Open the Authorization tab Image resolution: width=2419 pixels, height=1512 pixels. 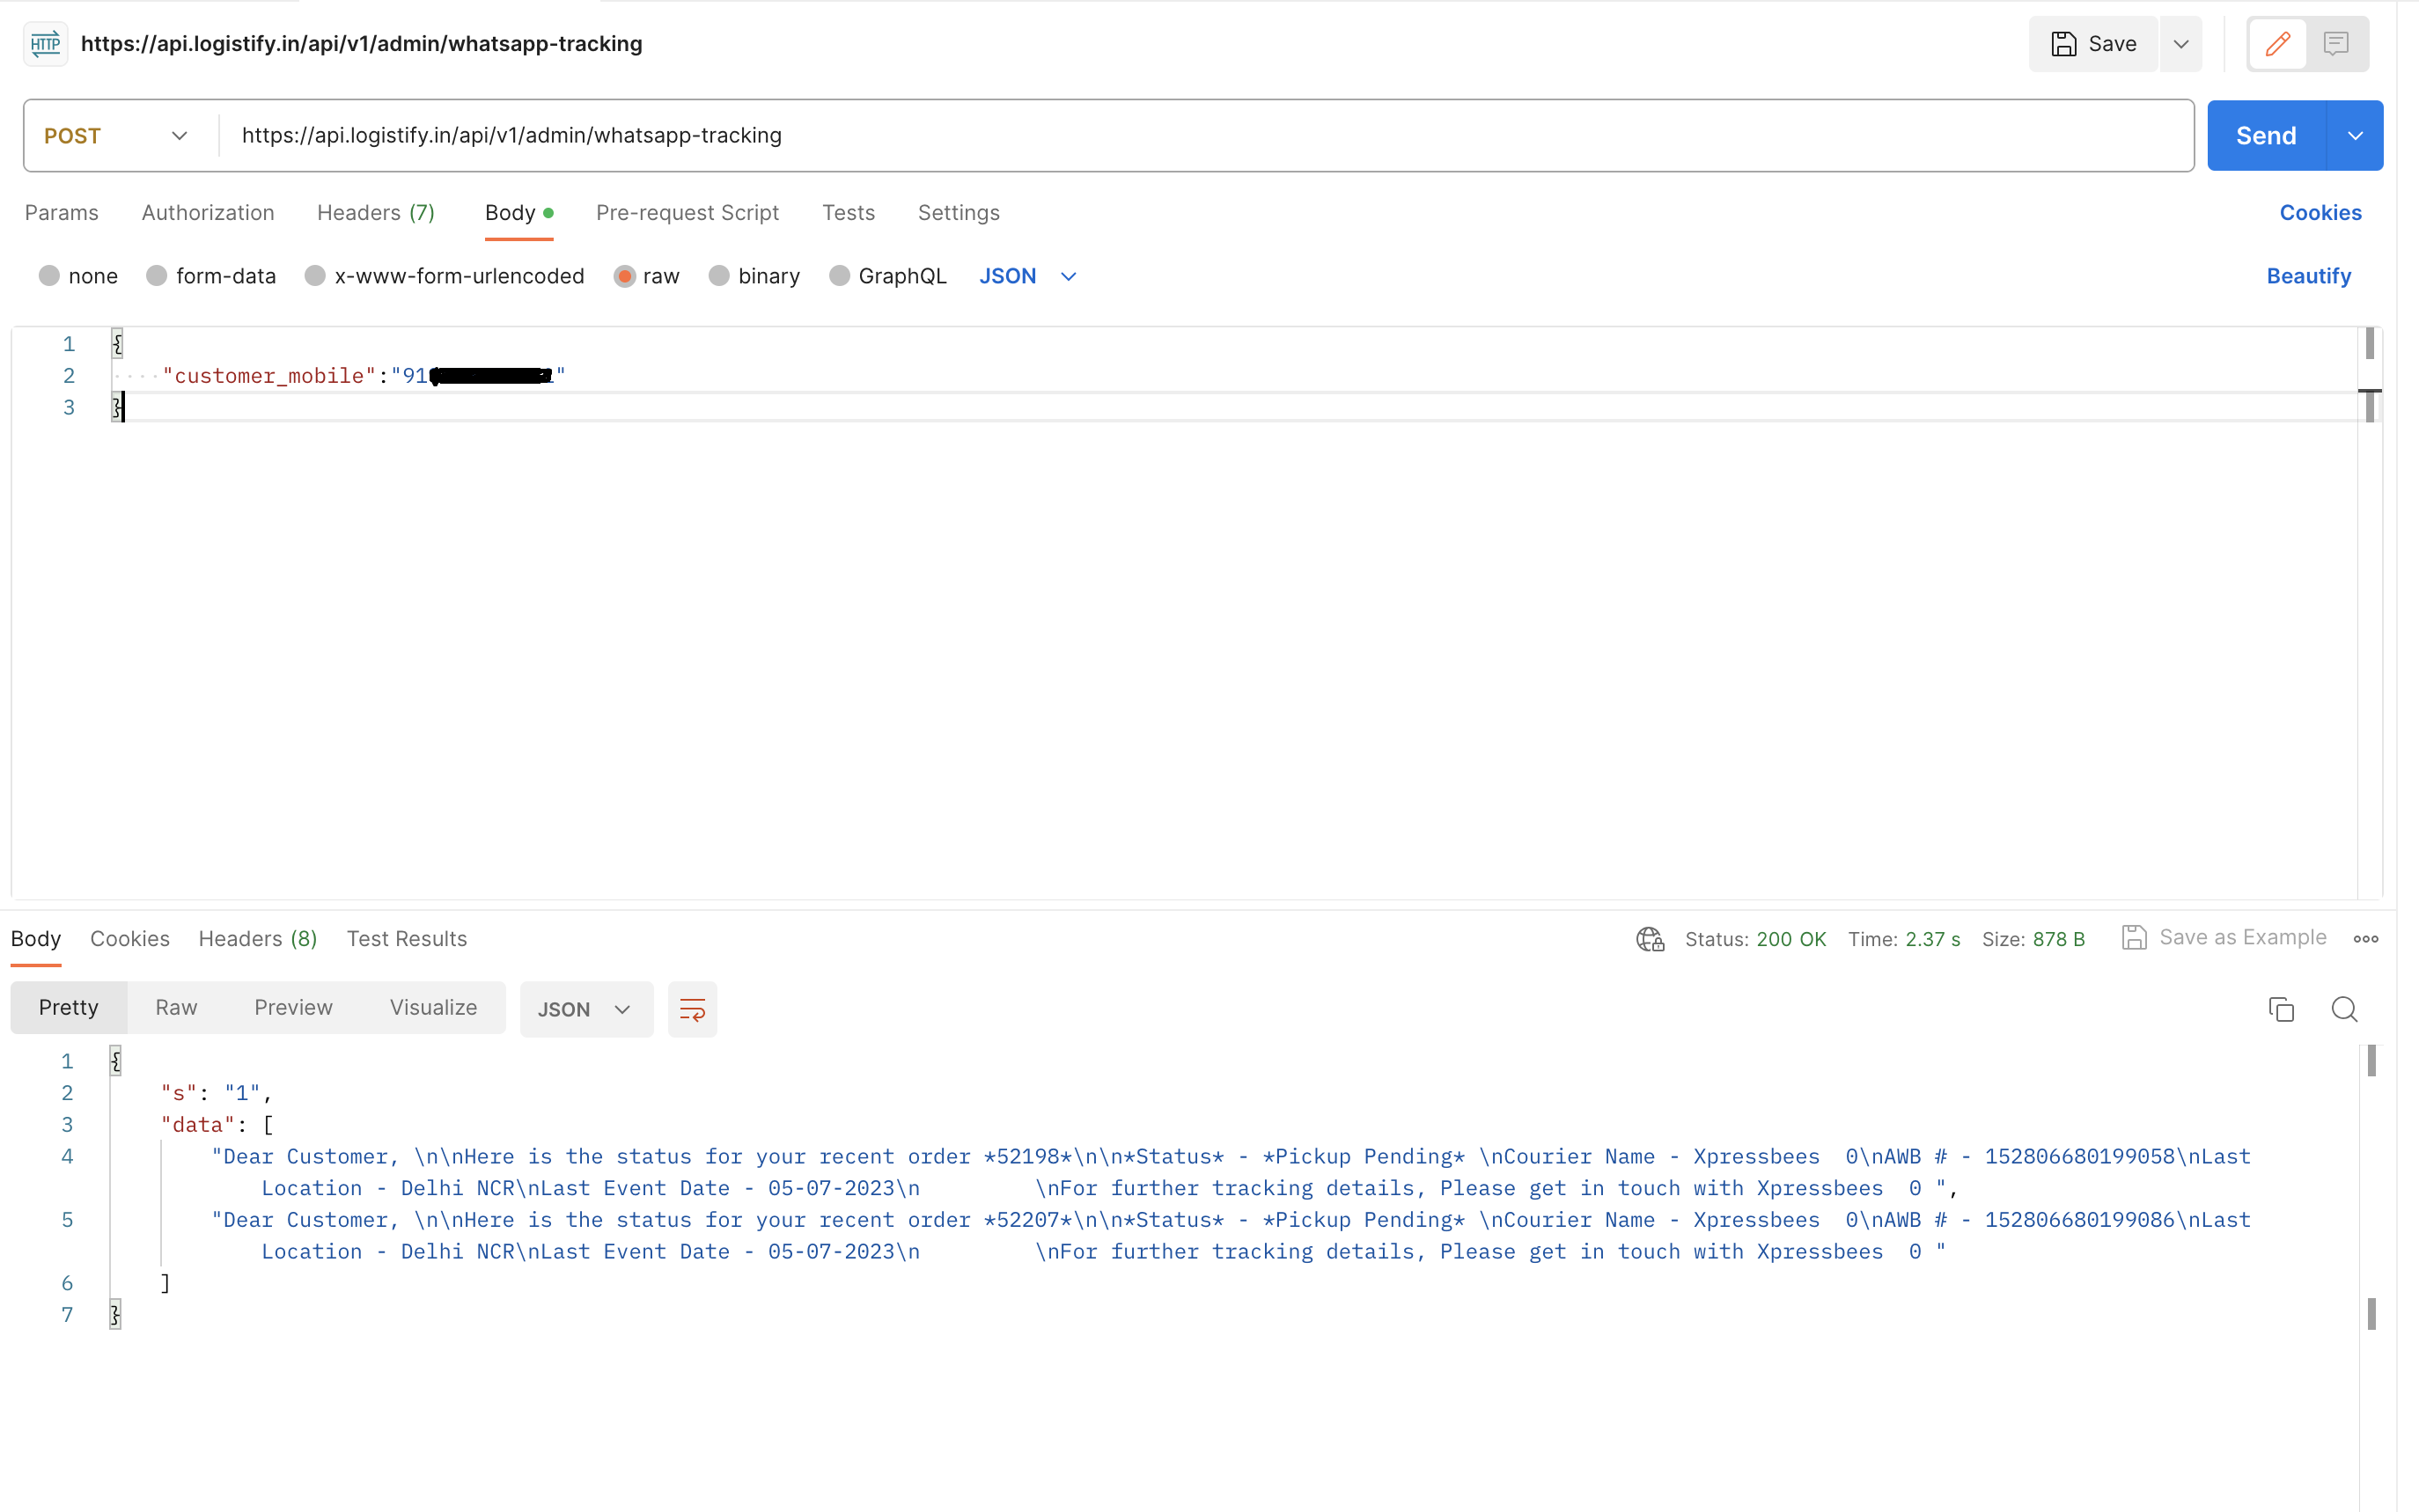point(208,213)
